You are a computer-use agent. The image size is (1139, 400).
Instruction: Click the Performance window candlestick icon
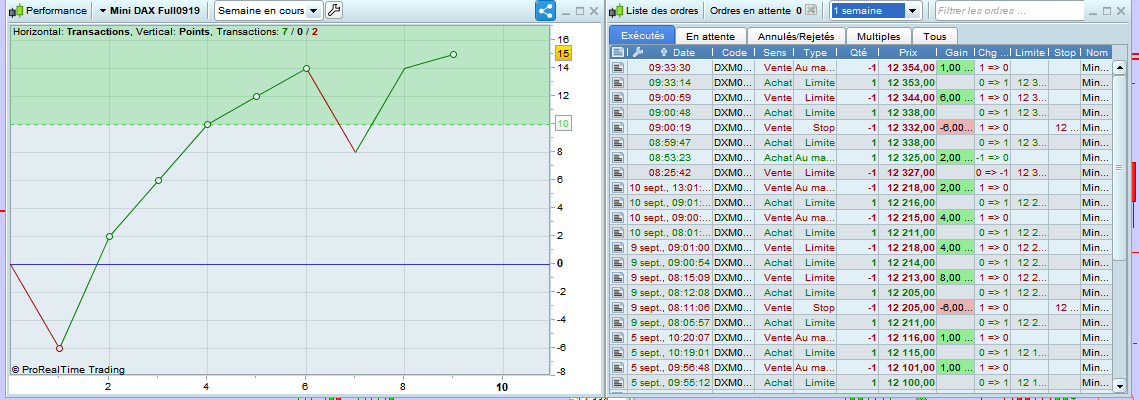[x=16, y=11]
